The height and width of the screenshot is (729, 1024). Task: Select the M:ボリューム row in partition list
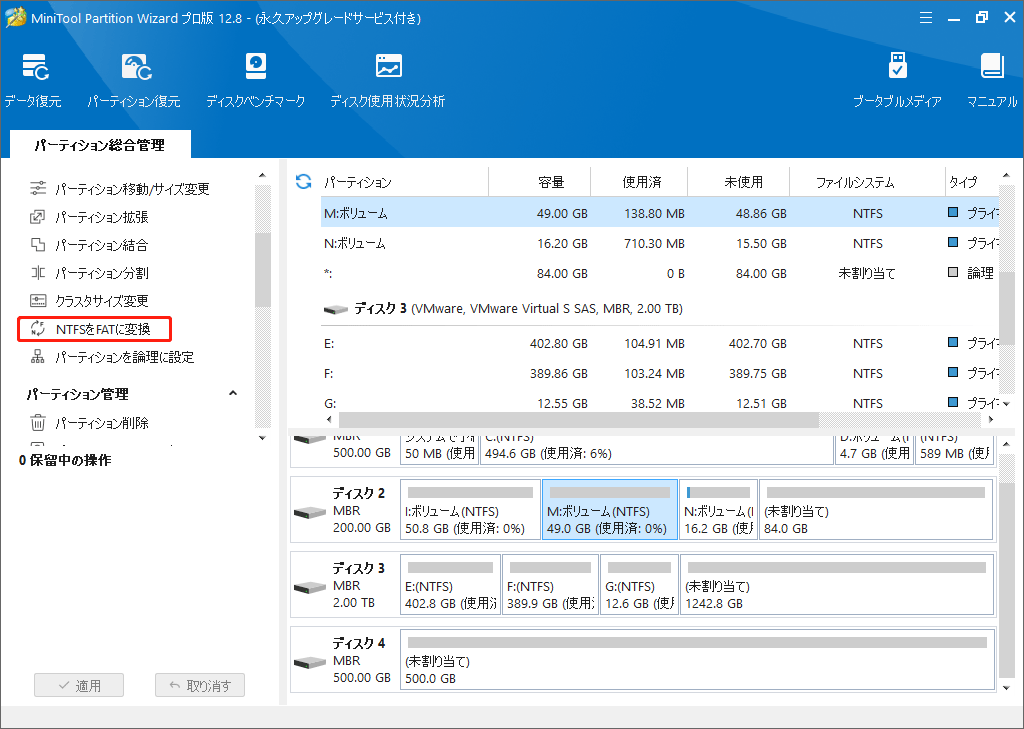pyautogui.click(x=660, y=213)
